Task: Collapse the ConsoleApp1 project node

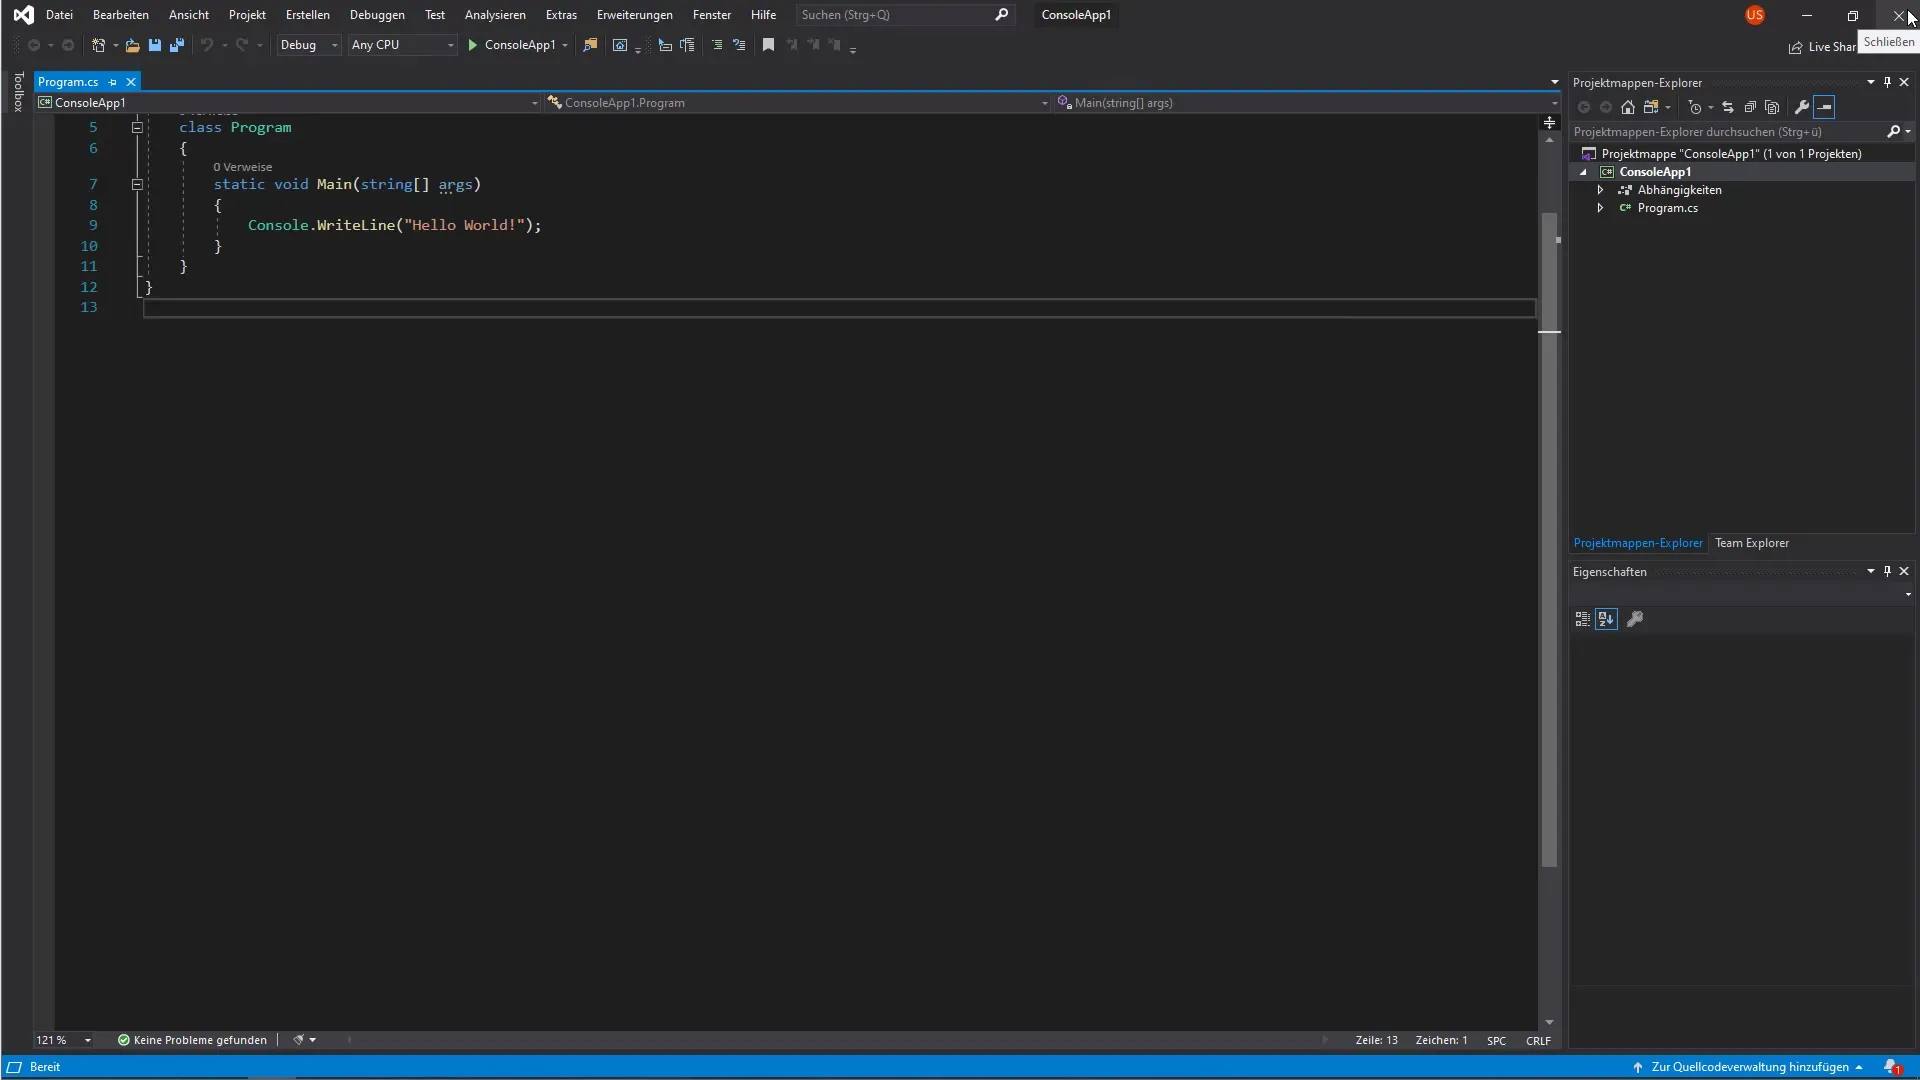Action: (x=1583, y=172)
